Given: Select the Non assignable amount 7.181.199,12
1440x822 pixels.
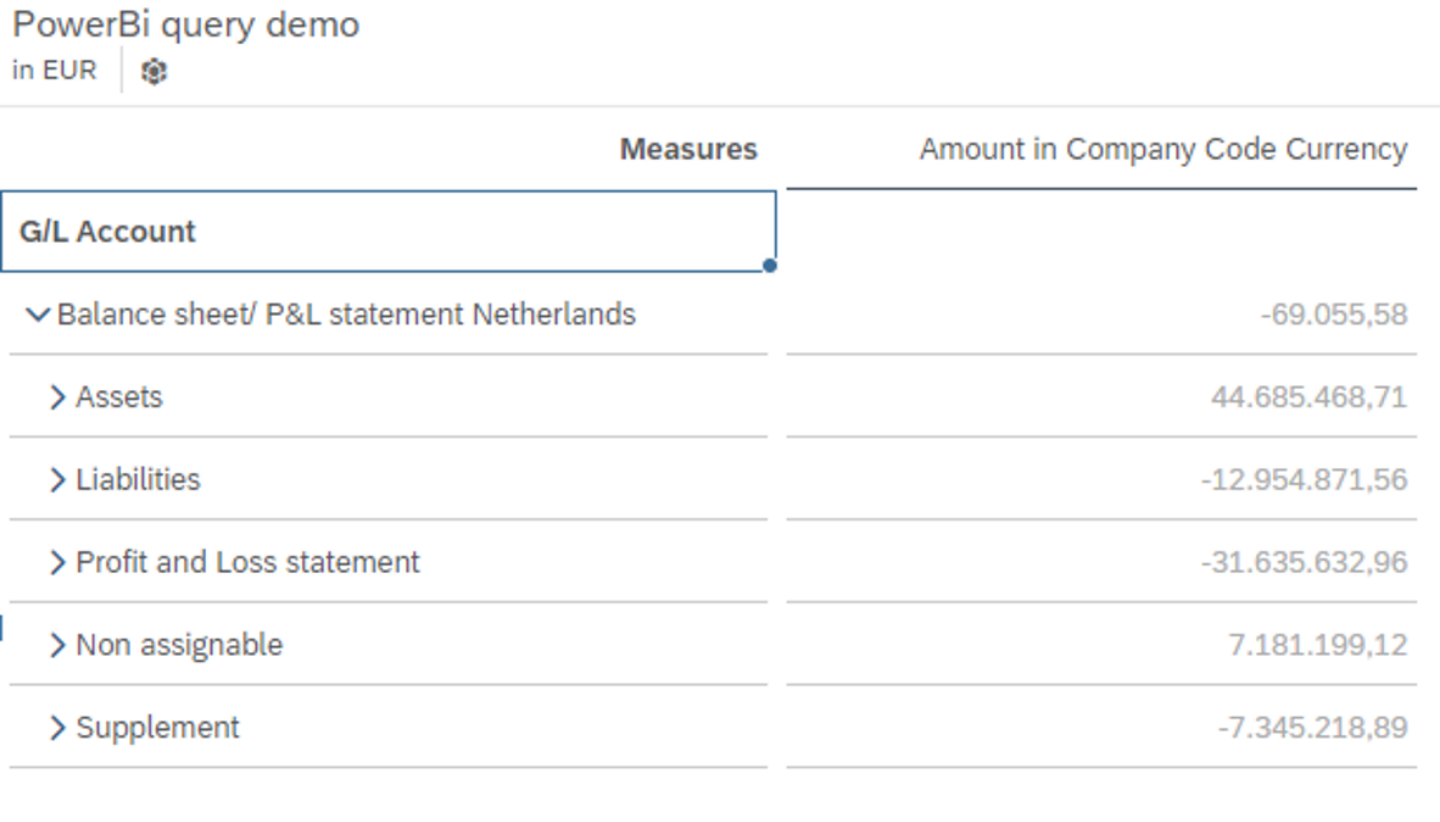Looking at the screenshot, I should pos(1317,646).
